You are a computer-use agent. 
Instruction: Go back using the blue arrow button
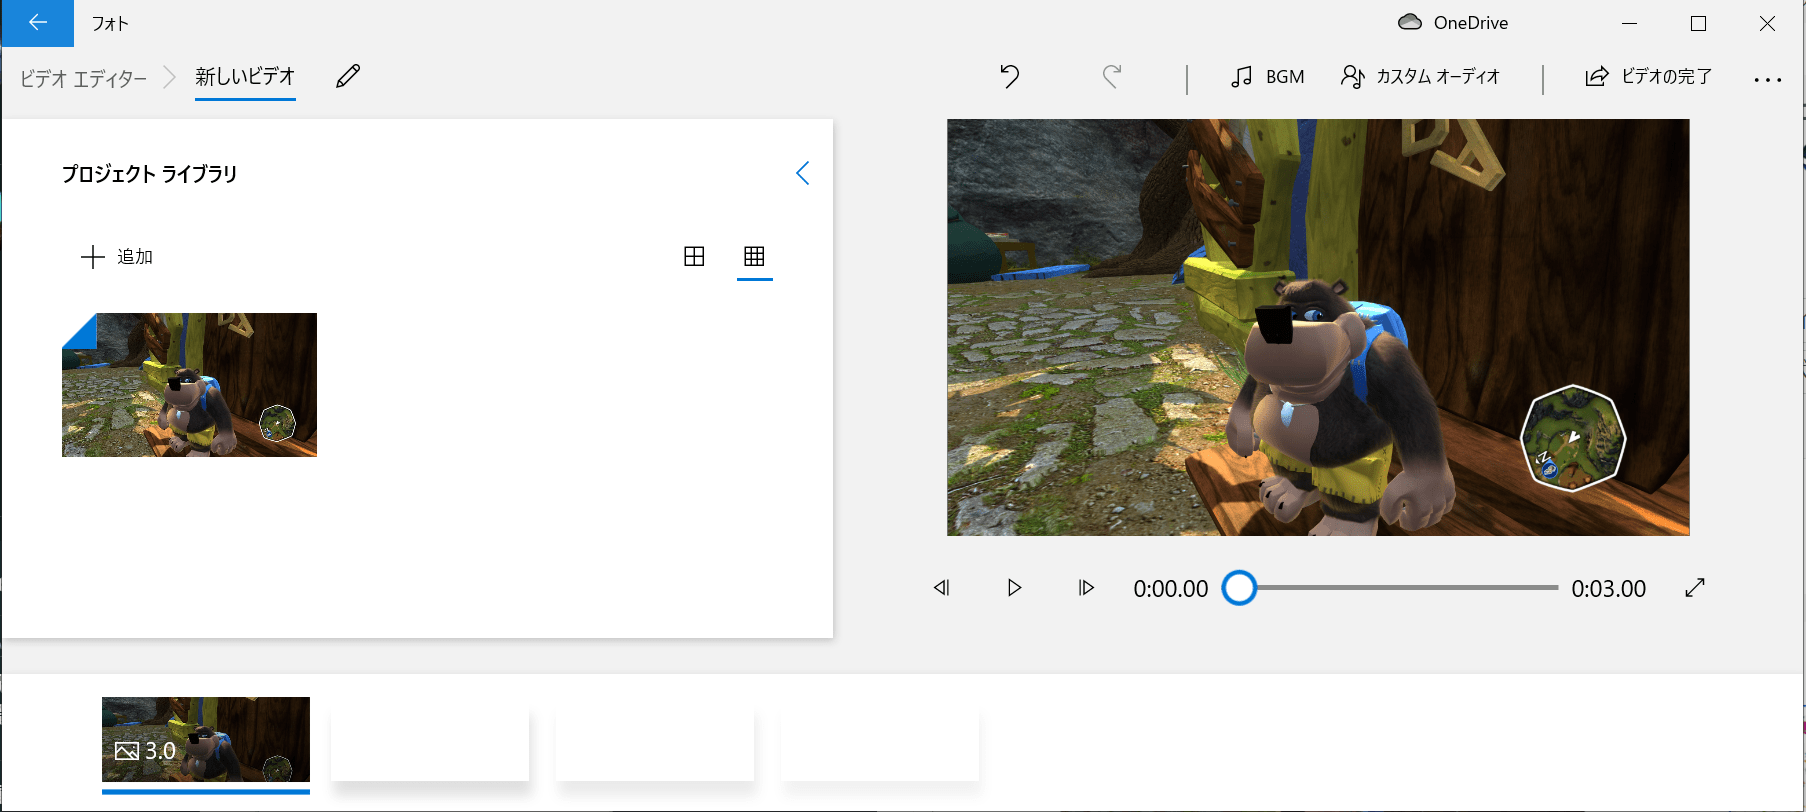point(37,23)
